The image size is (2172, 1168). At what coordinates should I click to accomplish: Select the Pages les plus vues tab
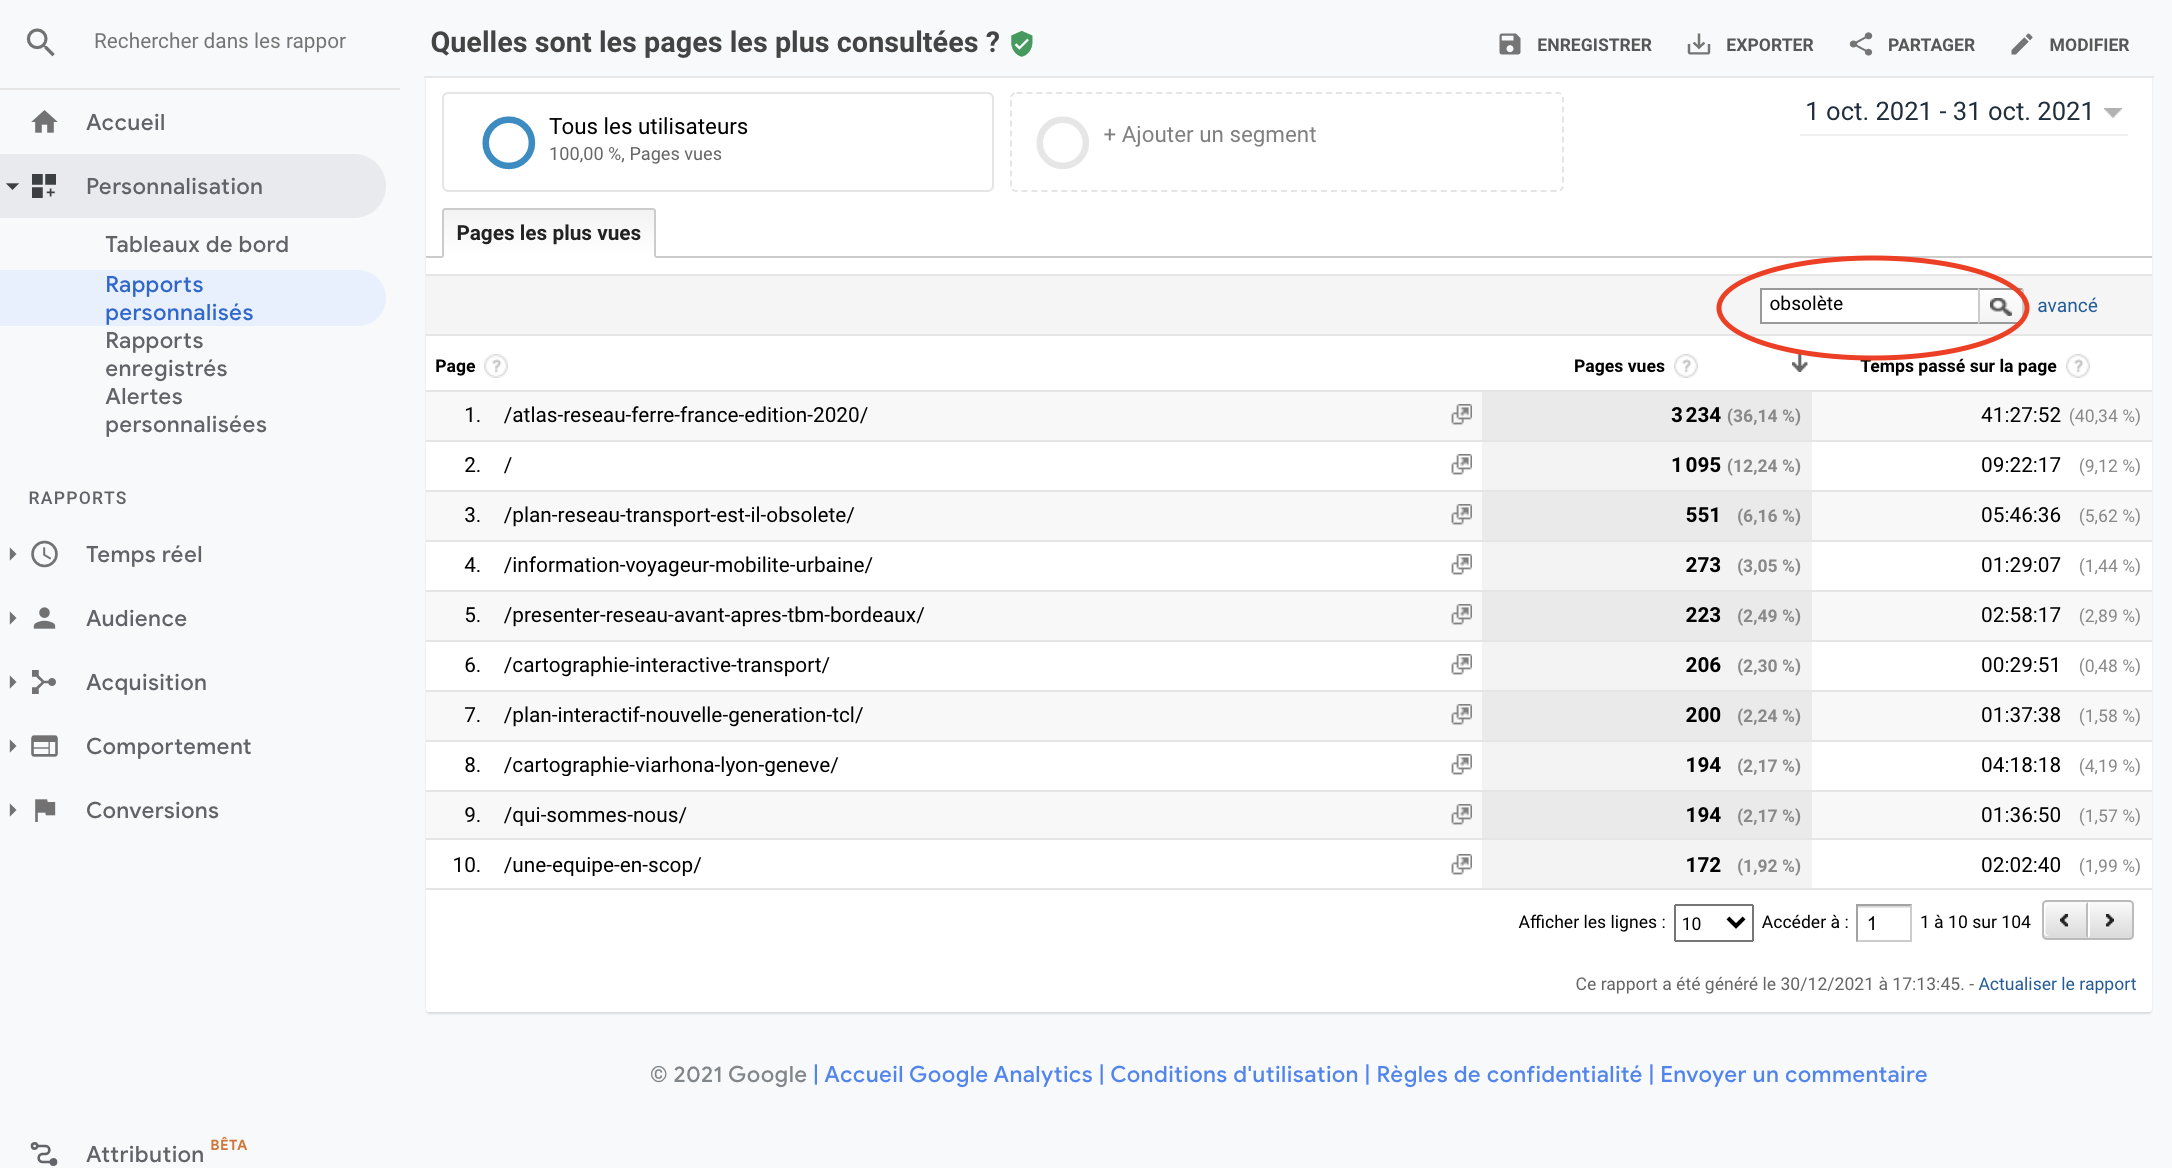(x=548, y=233)
